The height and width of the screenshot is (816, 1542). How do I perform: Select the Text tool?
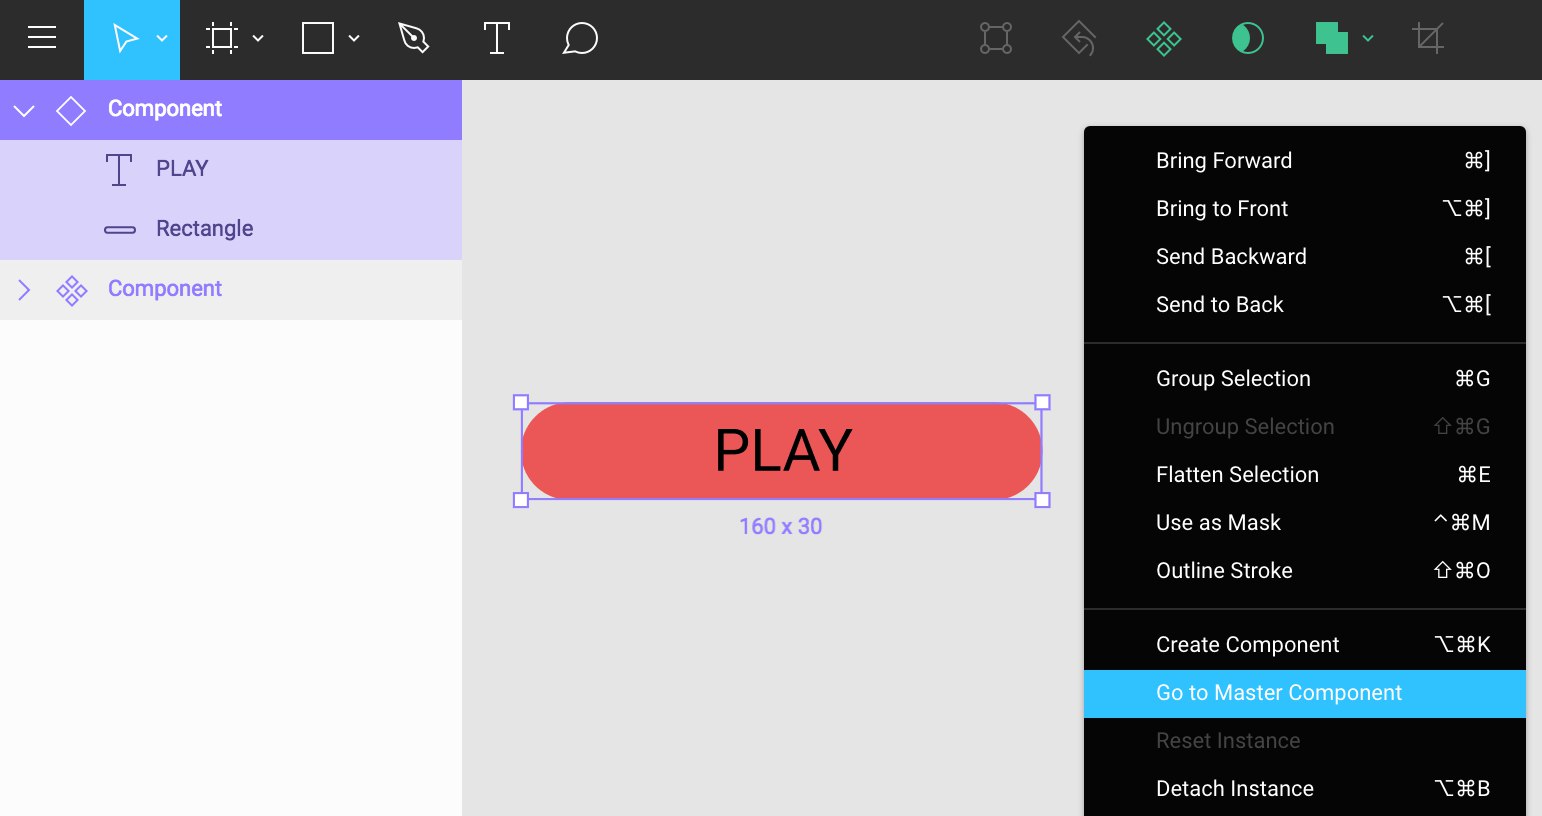click(496, 38)
